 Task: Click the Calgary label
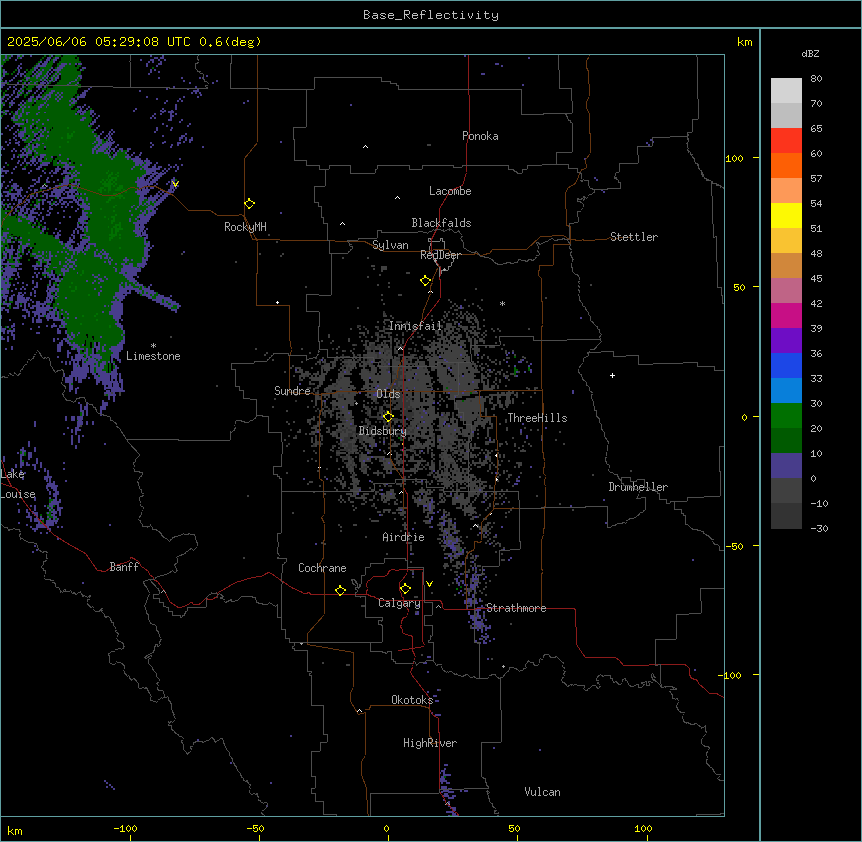[x=399, y=603]
